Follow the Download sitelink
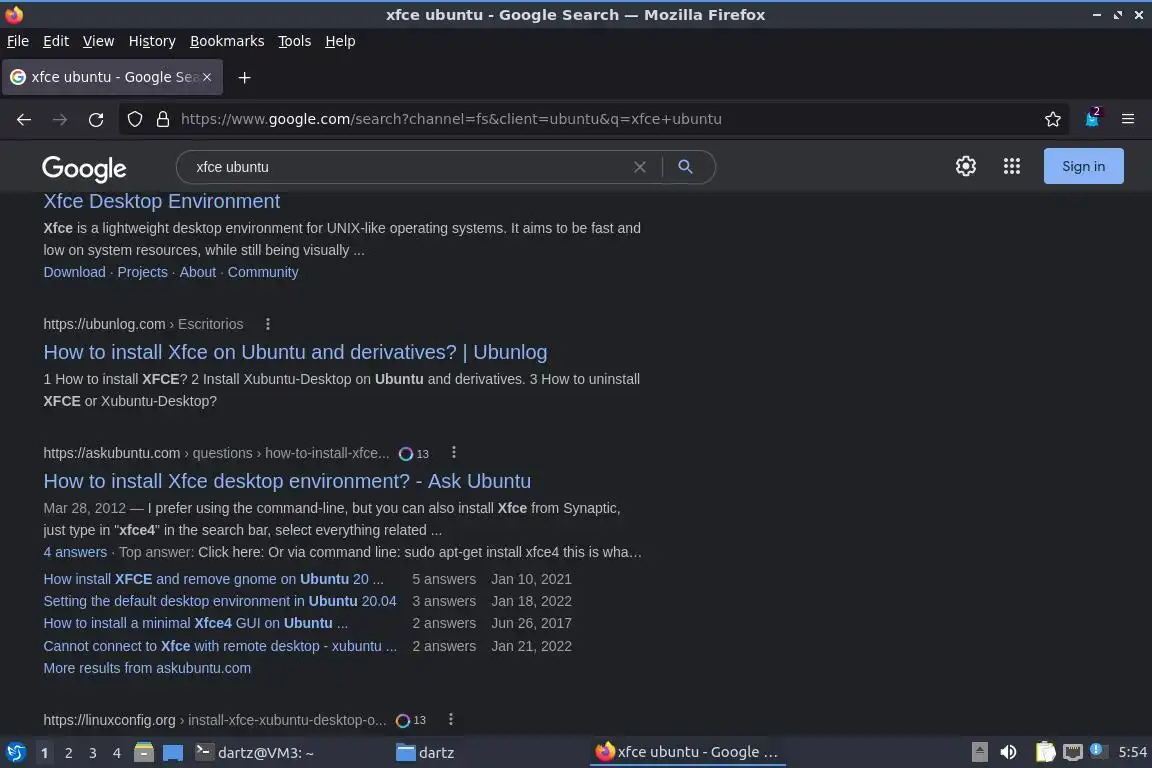Viewport: 1152px width, 768px height. (x=74, y=272)
